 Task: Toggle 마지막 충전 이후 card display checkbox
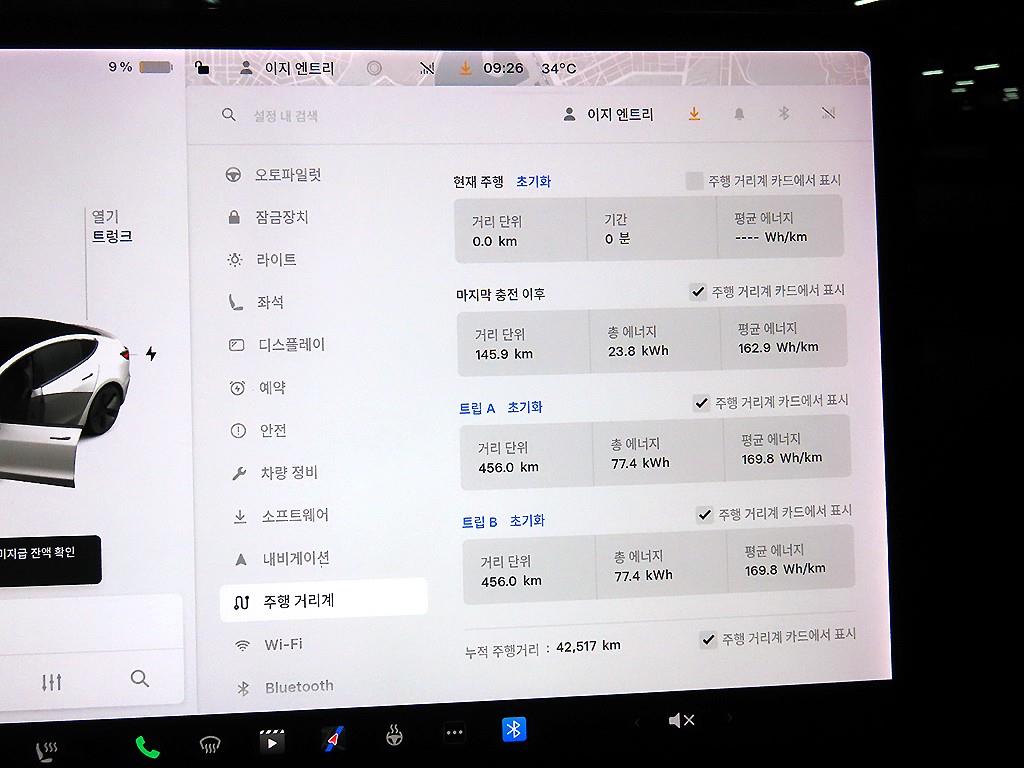tap(698, 291)
